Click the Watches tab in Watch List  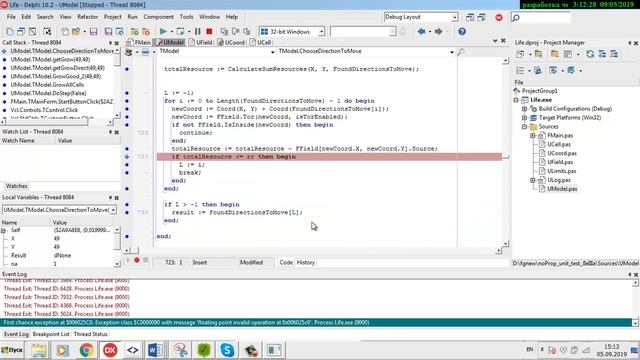pyautogui.click(x=16, y=186)
